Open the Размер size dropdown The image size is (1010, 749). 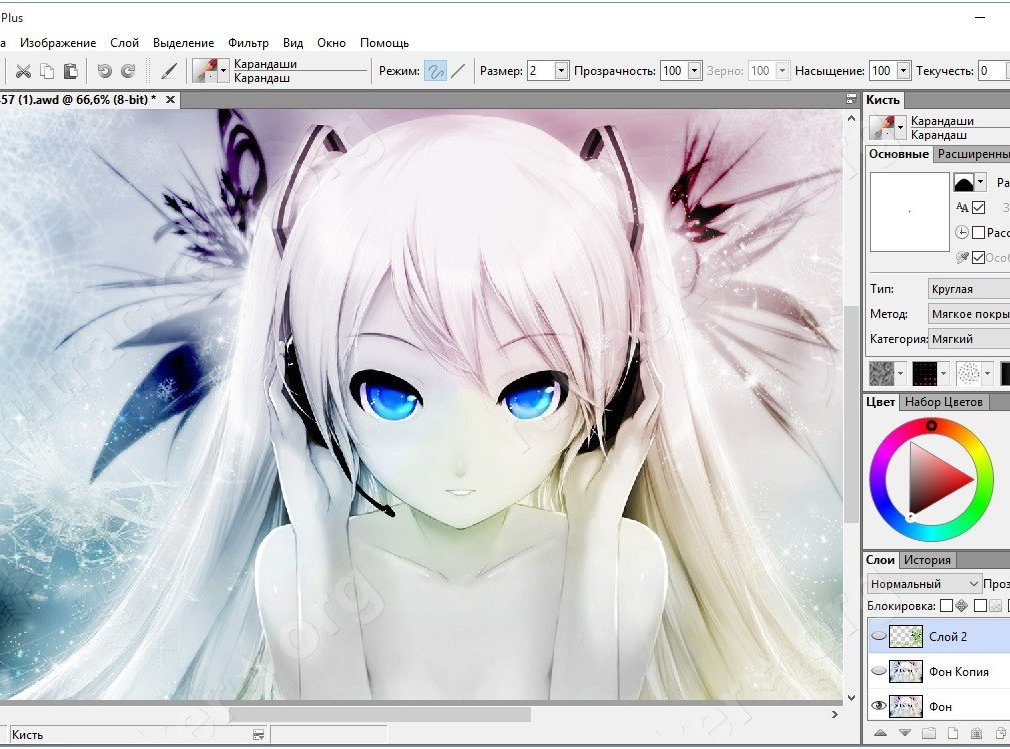[x=561, y=71]
